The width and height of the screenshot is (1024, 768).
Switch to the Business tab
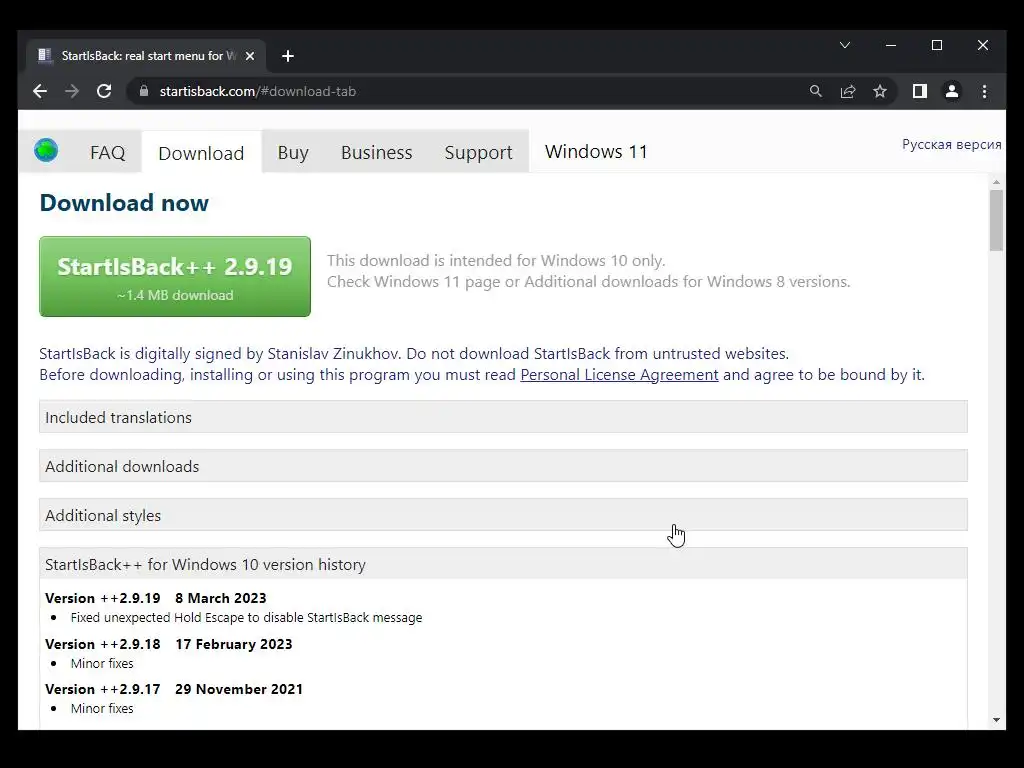[x=376, y=152]
